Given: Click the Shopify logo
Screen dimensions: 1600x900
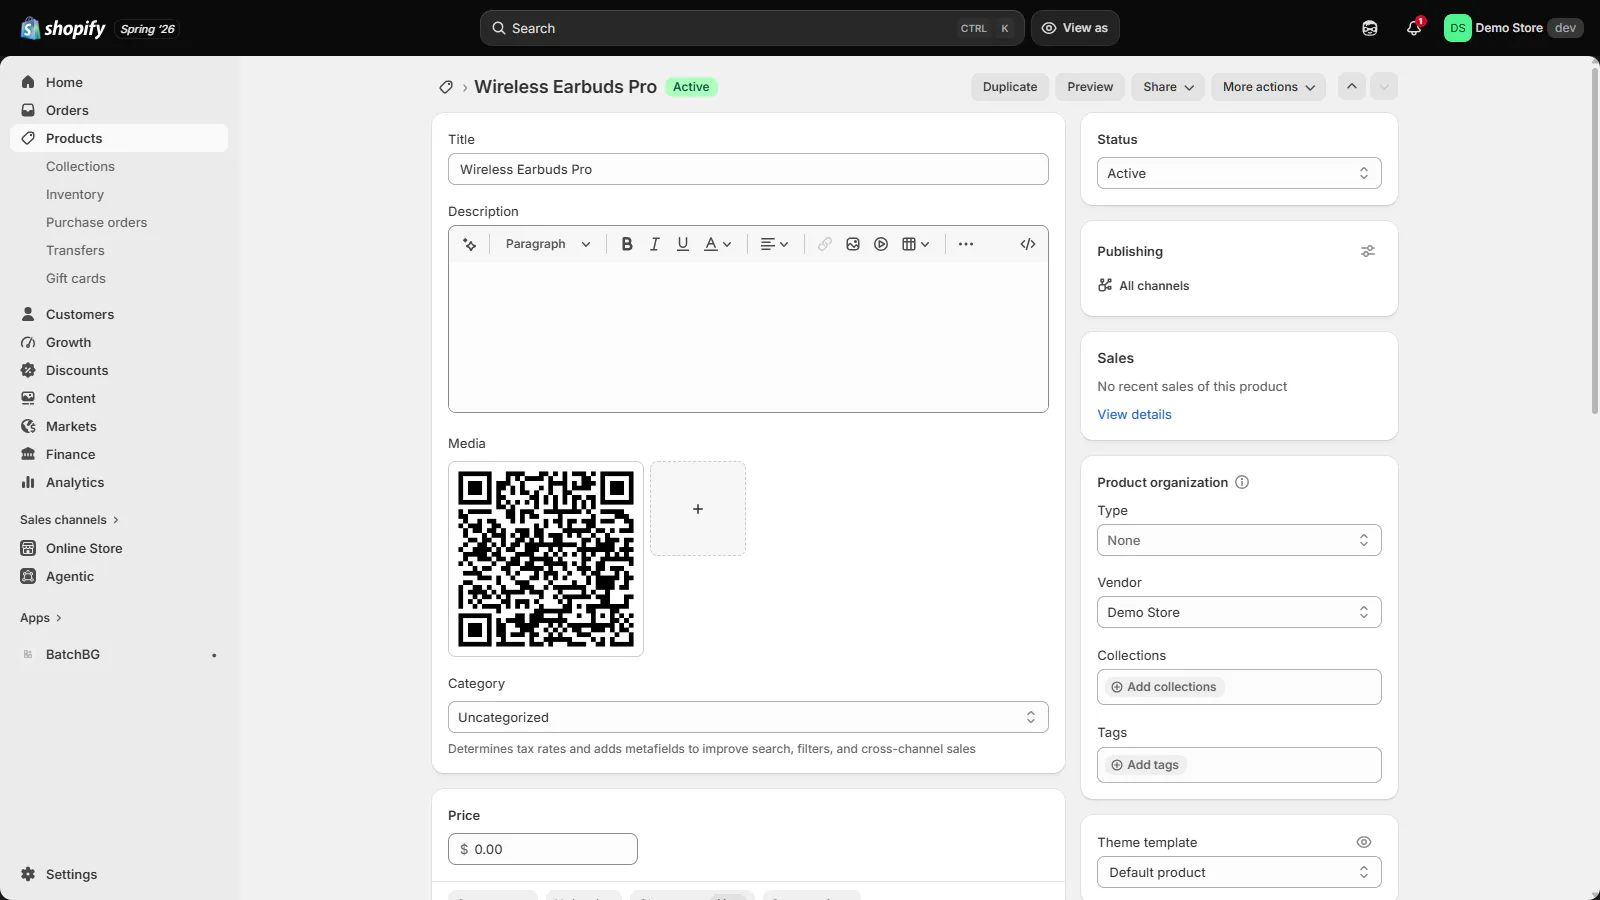Looking at the screenshot, I should [x=63, y=28].
